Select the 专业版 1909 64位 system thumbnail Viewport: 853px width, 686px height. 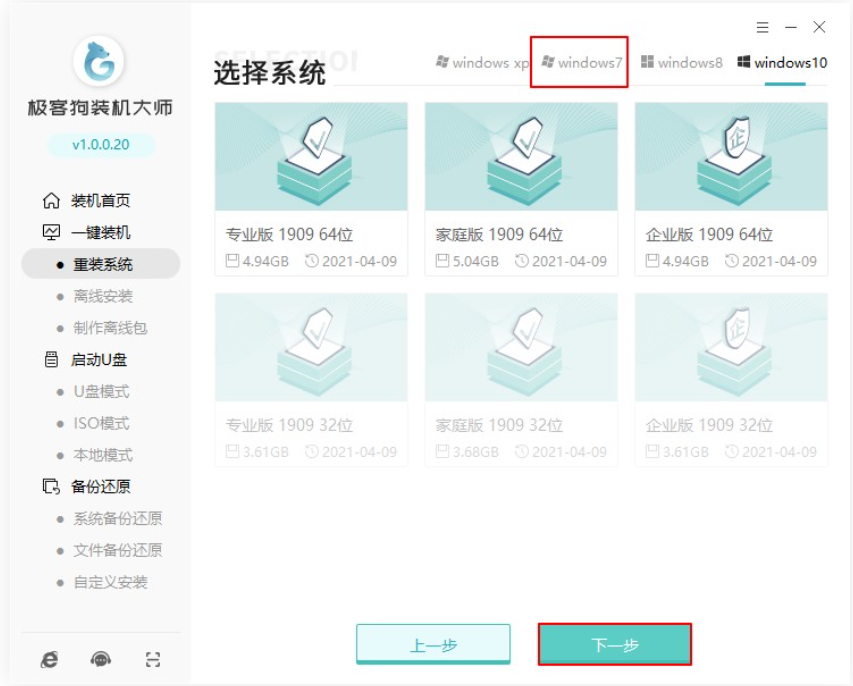click(x=311, y=157)
